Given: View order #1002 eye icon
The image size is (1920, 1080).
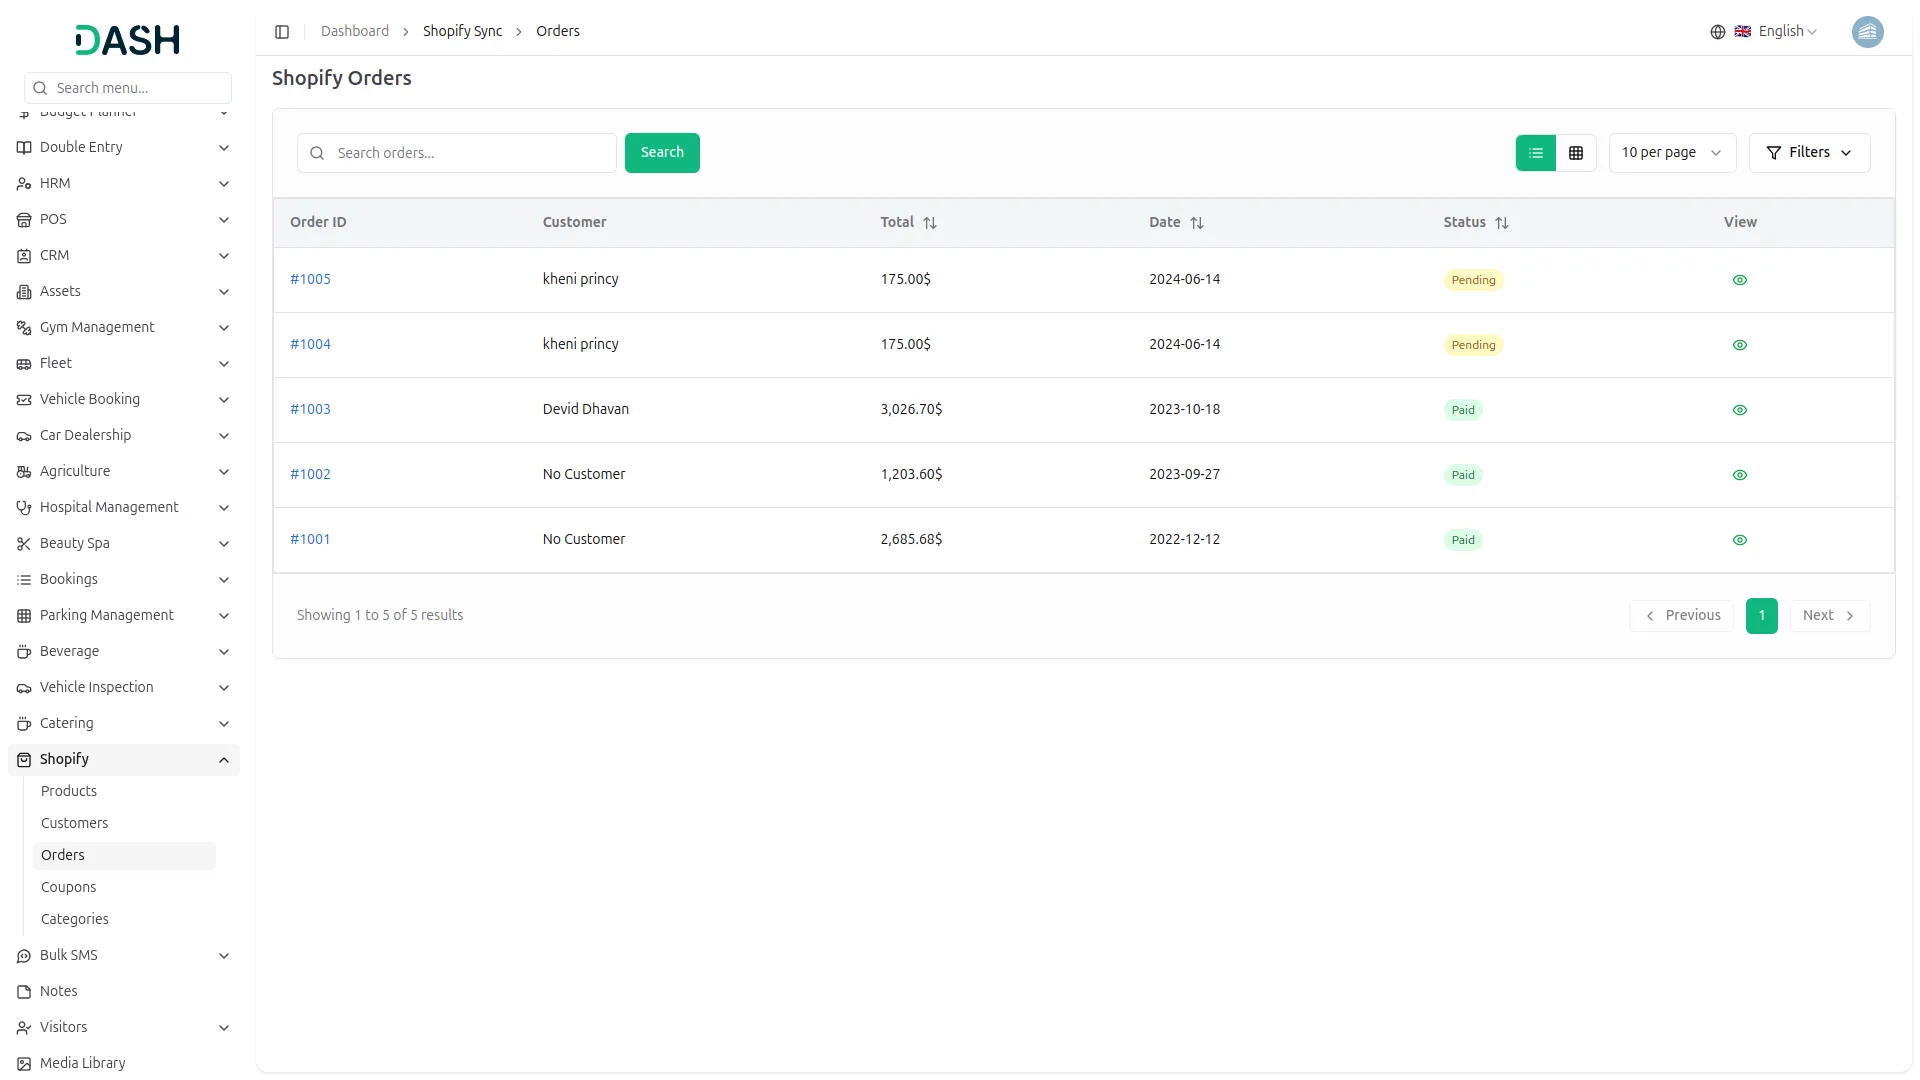Looking at the screenshot, I should coord(1740,475).
